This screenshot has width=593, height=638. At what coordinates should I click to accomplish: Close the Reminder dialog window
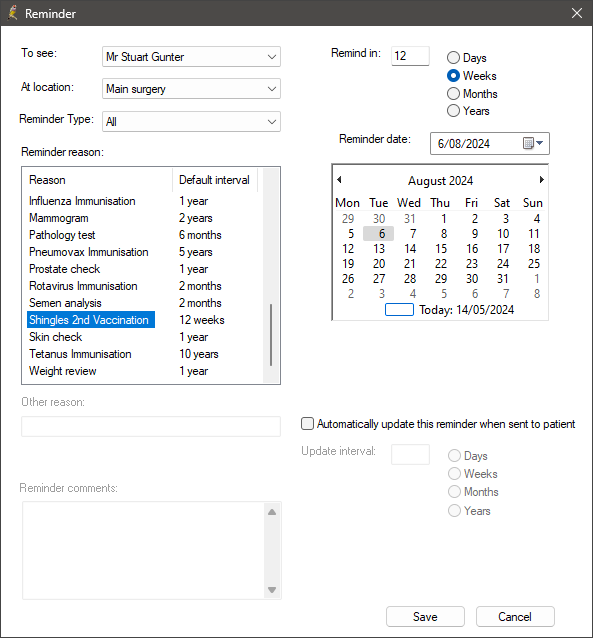pyautogui.click(x=576, y=13)
